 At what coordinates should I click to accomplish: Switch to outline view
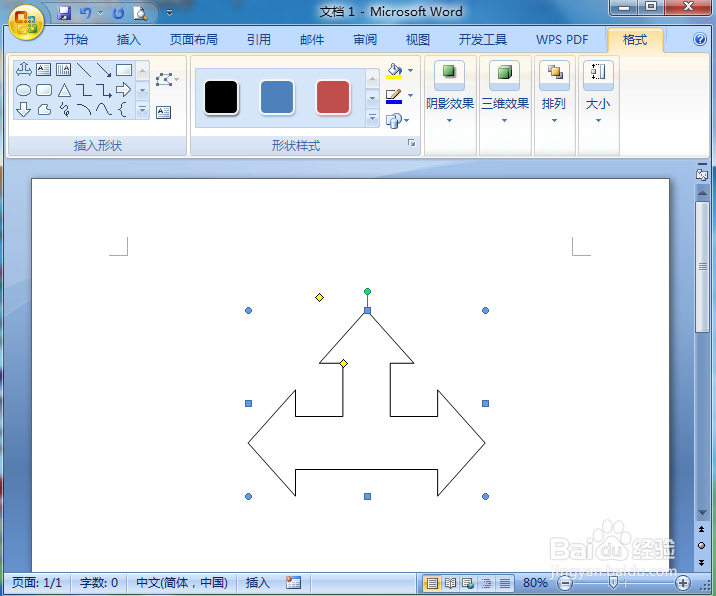486,583
